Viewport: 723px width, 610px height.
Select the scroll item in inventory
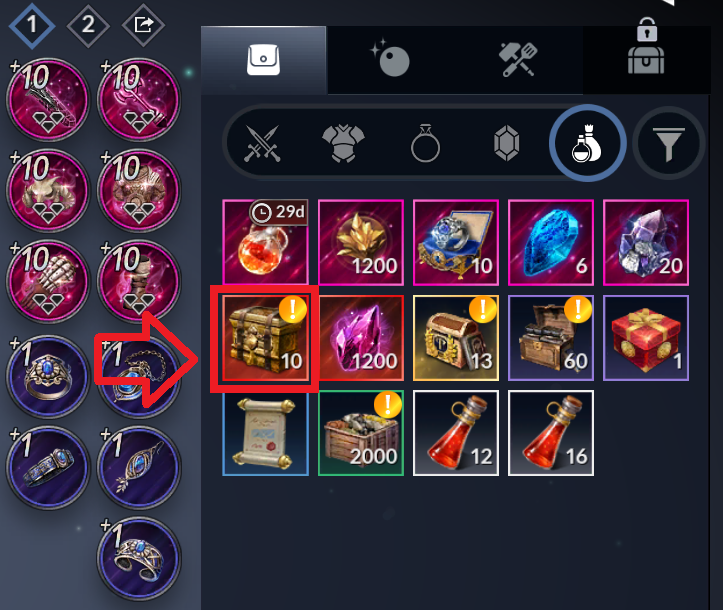click(x=265, y=433)
